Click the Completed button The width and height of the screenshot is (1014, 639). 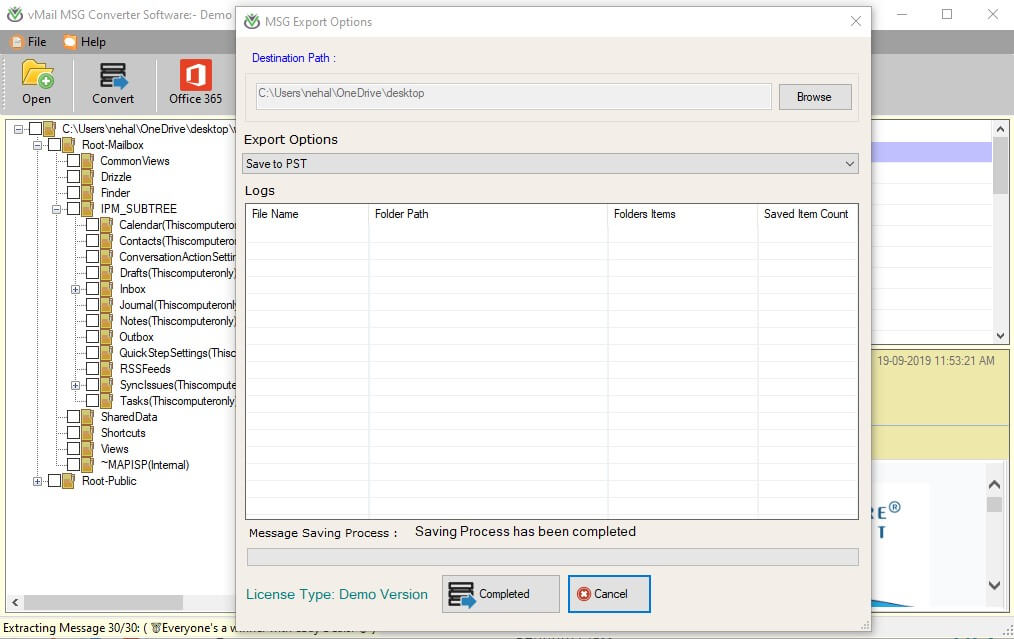[501, 594]
